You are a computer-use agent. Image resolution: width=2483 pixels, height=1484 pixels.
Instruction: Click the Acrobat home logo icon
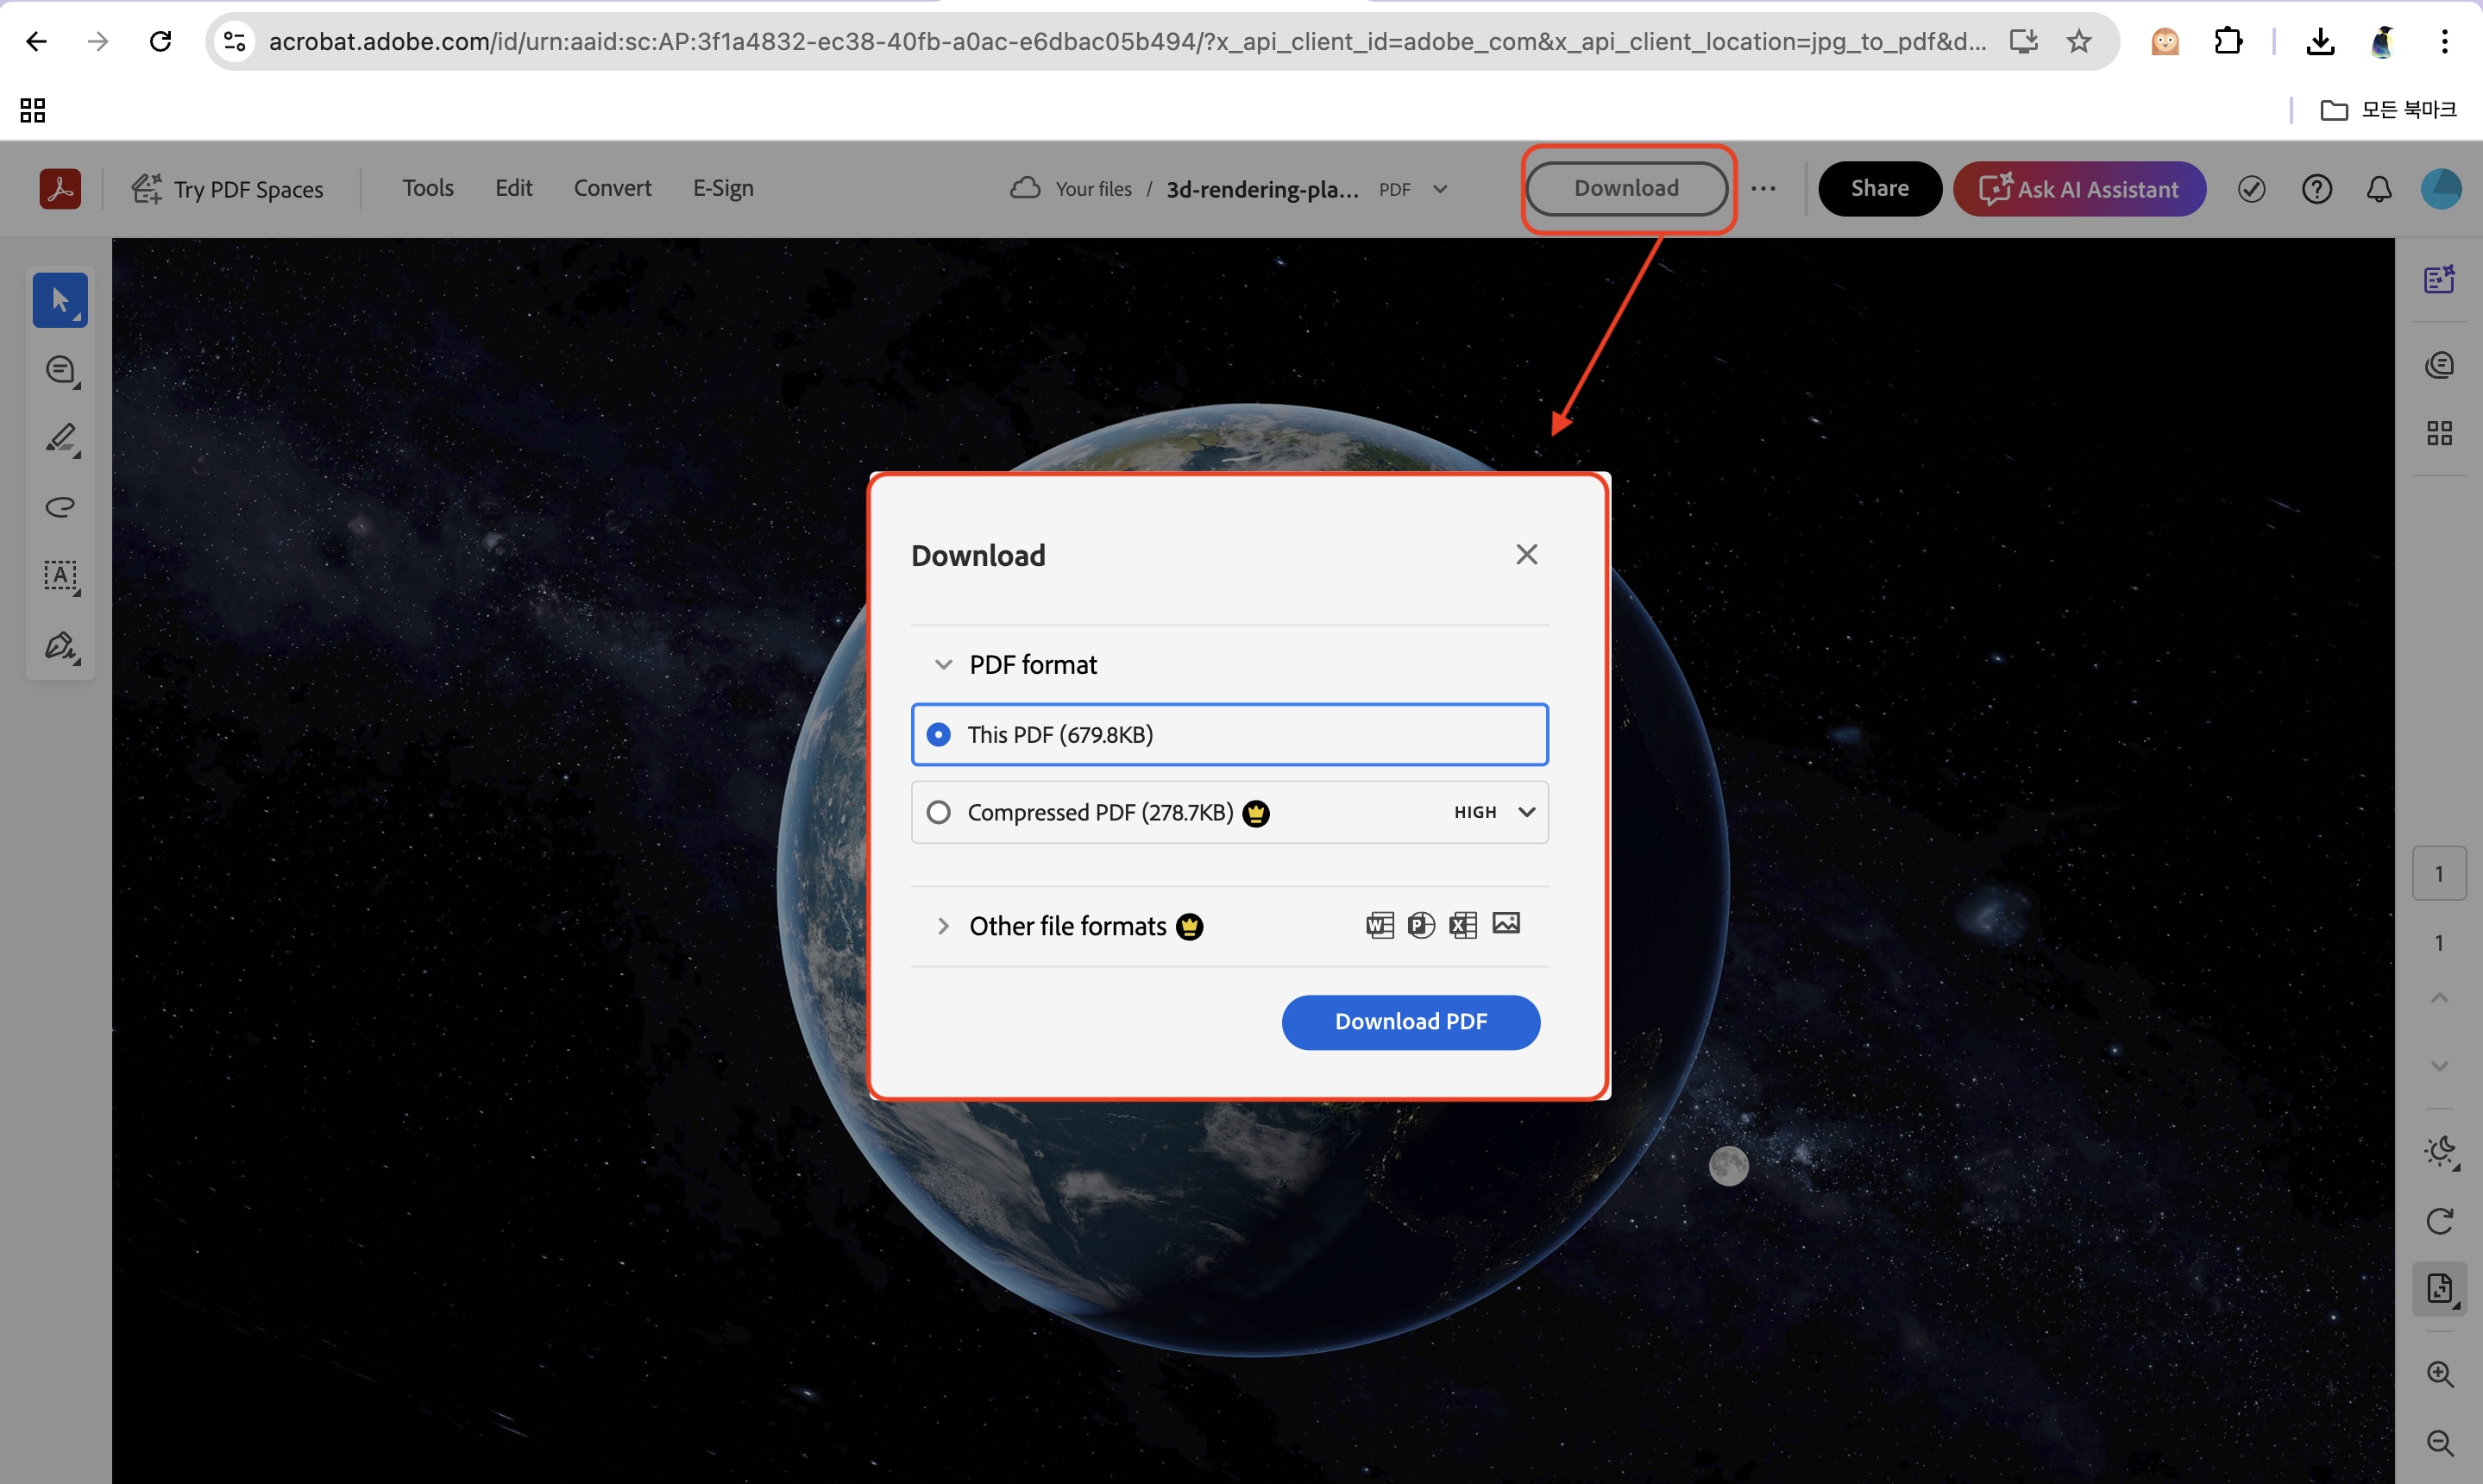point(60,188)
